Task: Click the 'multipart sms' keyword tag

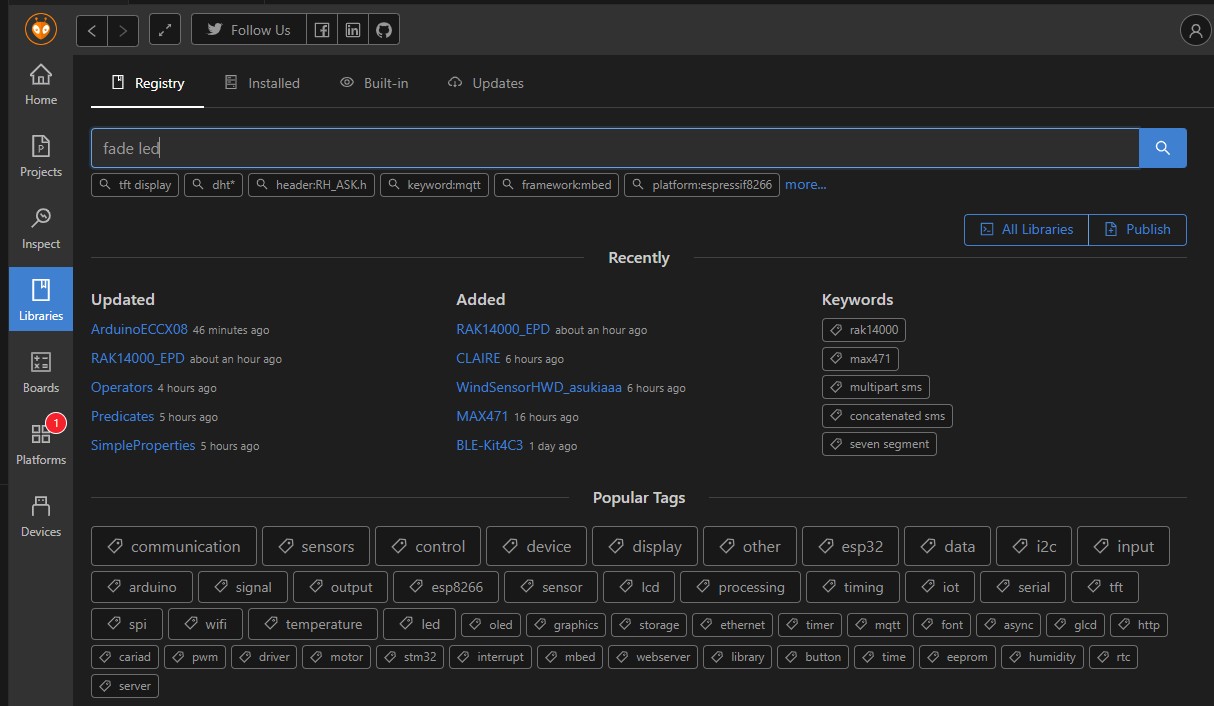Action: click(876, 387)
